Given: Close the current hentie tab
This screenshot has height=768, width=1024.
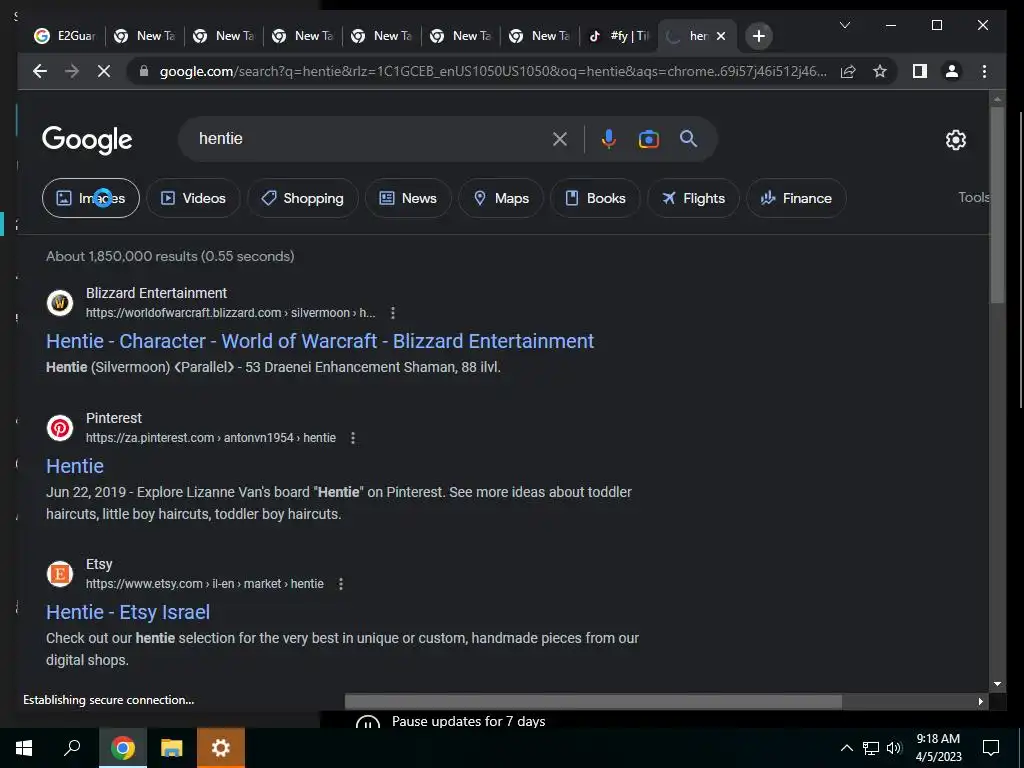Looking at the screenshot, I should coord(721,36).
